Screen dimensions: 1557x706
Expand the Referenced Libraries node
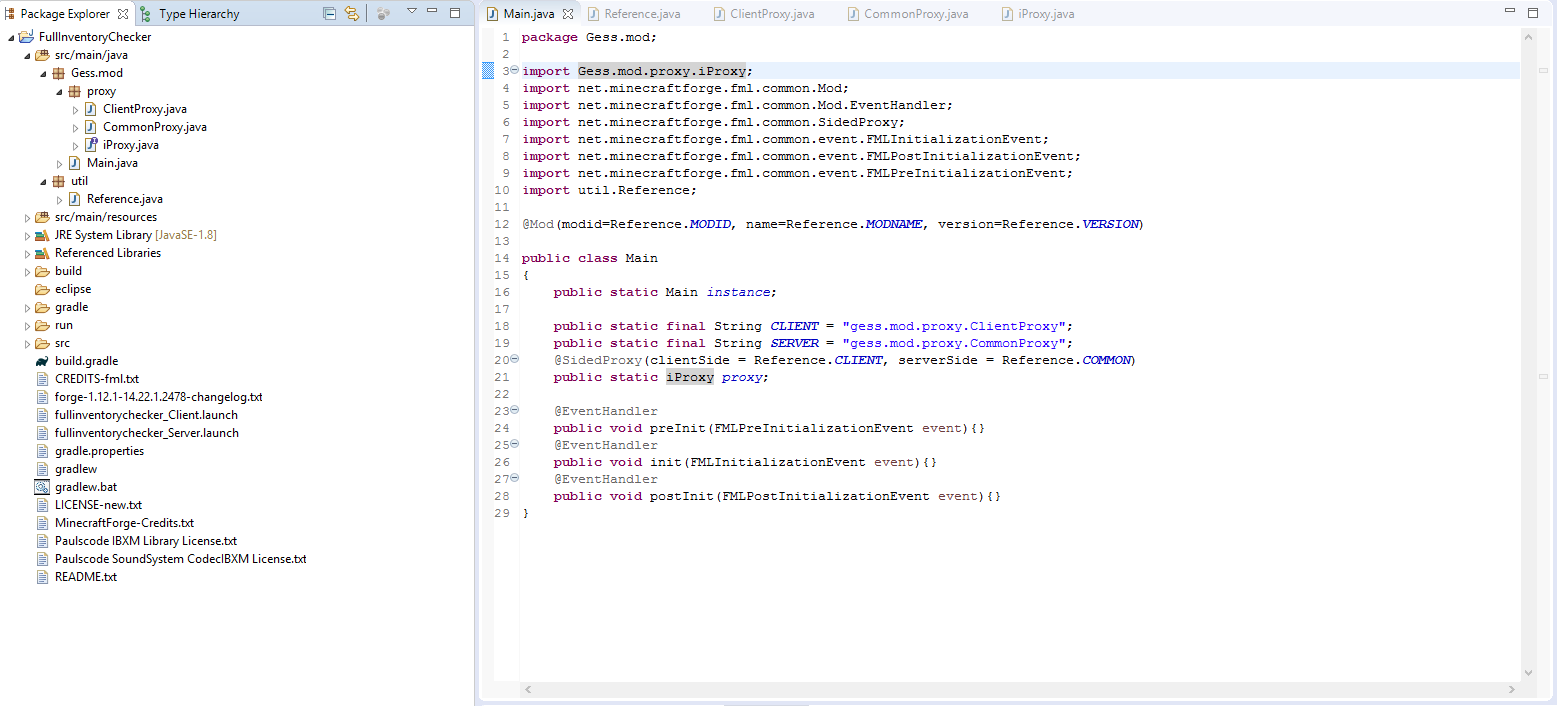pyautogui.click(x=28, y=253)
